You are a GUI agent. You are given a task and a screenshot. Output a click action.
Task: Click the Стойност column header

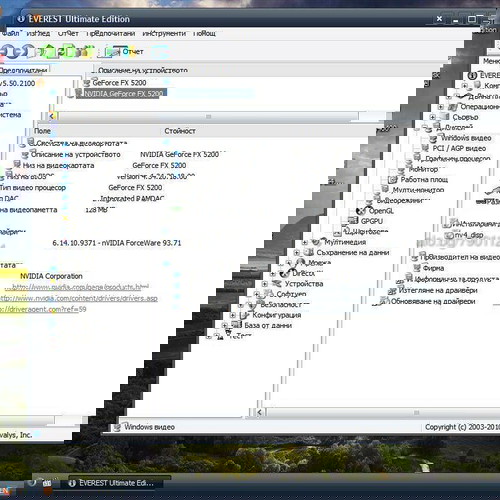[x=180, y=131]
